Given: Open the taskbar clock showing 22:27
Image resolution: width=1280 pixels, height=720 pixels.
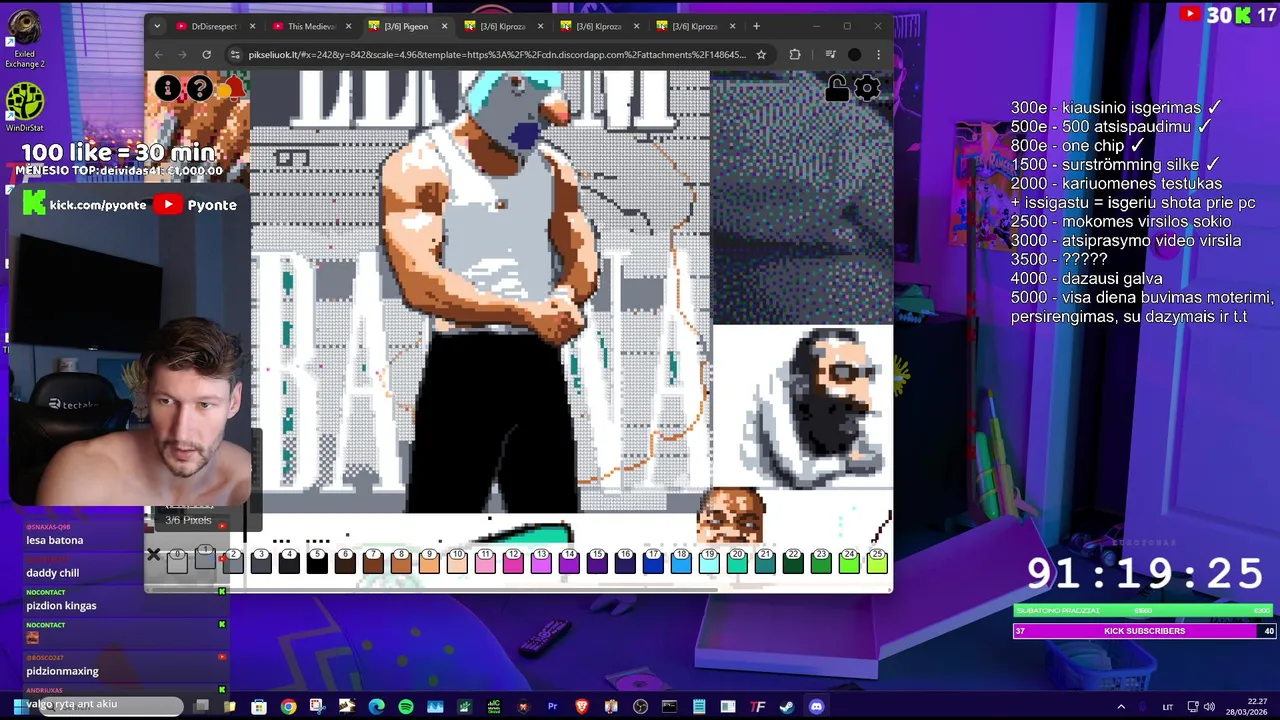Looking at the screenshot, I should coord(1246,707).
